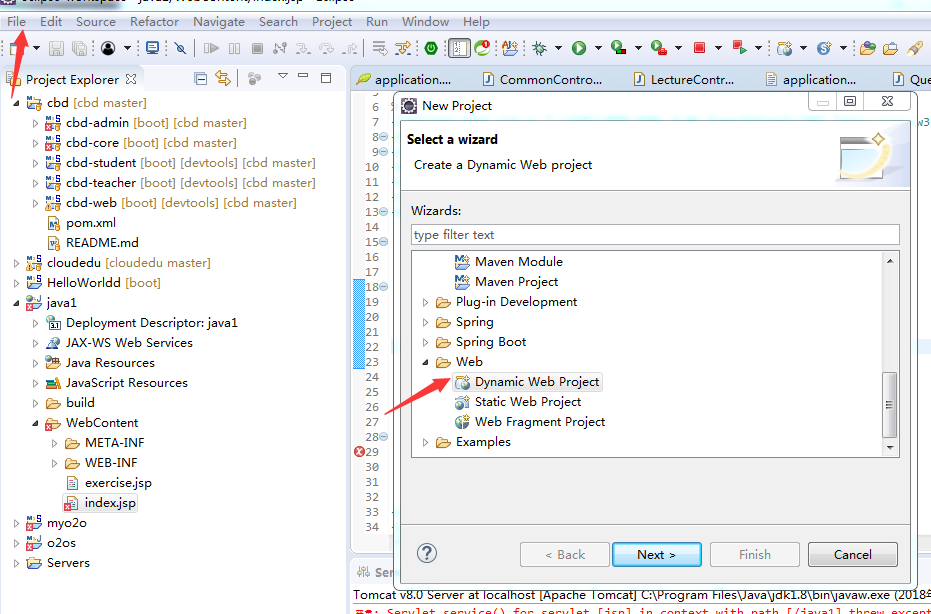
Task: Open the user profile dropdown arrow
Action: click(x=127, y=48)
